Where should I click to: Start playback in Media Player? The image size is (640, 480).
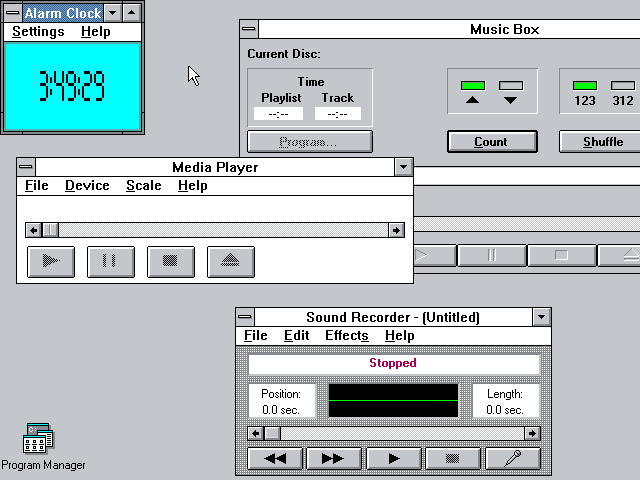tap(51, 262)
